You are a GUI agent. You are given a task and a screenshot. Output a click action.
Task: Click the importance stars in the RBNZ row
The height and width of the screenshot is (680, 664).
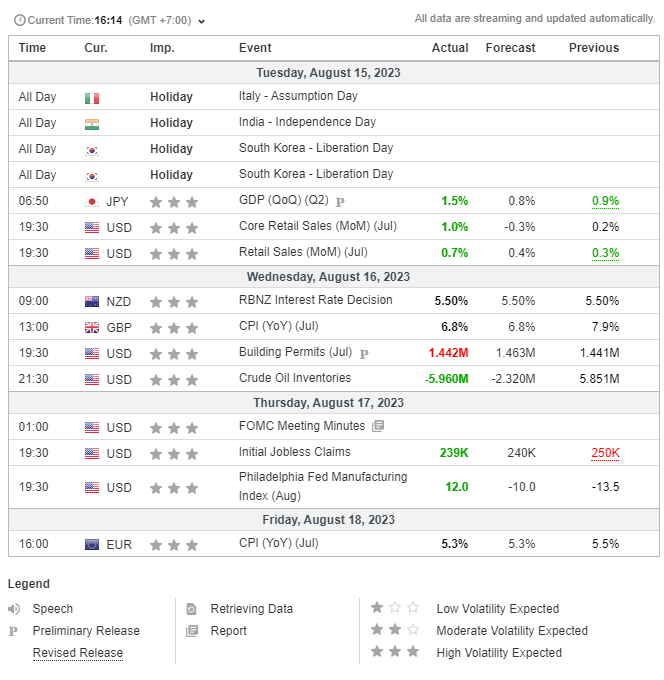(174, 302)
